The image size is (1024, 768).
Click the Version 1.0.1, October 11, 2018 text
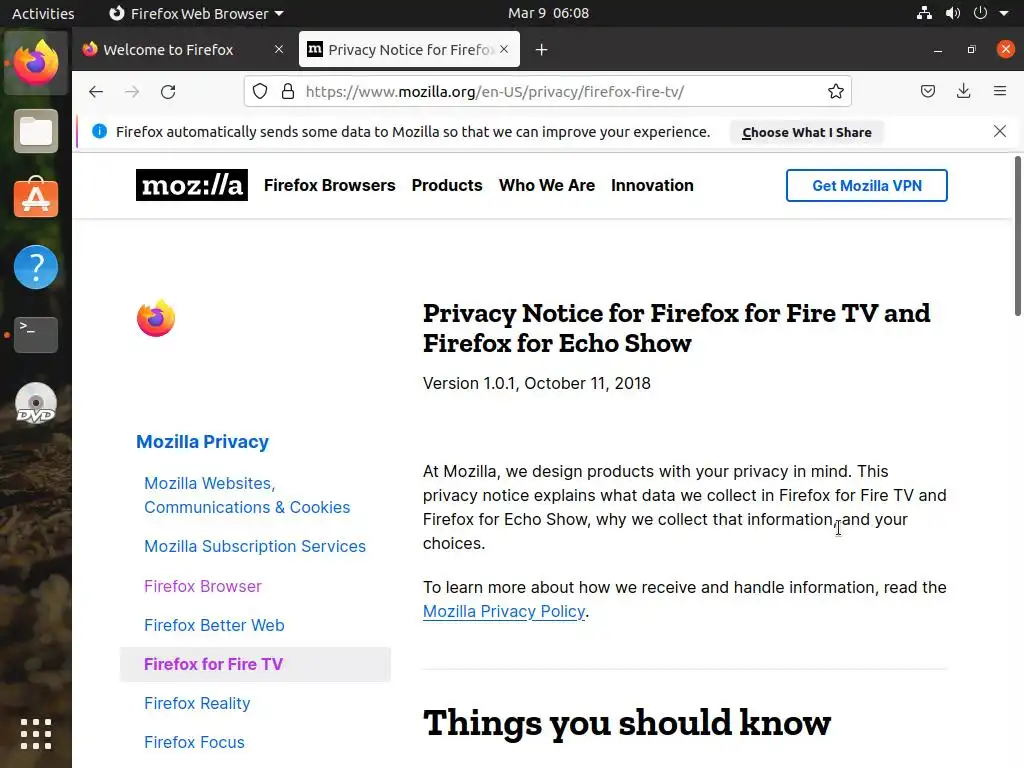click(537, 383)
